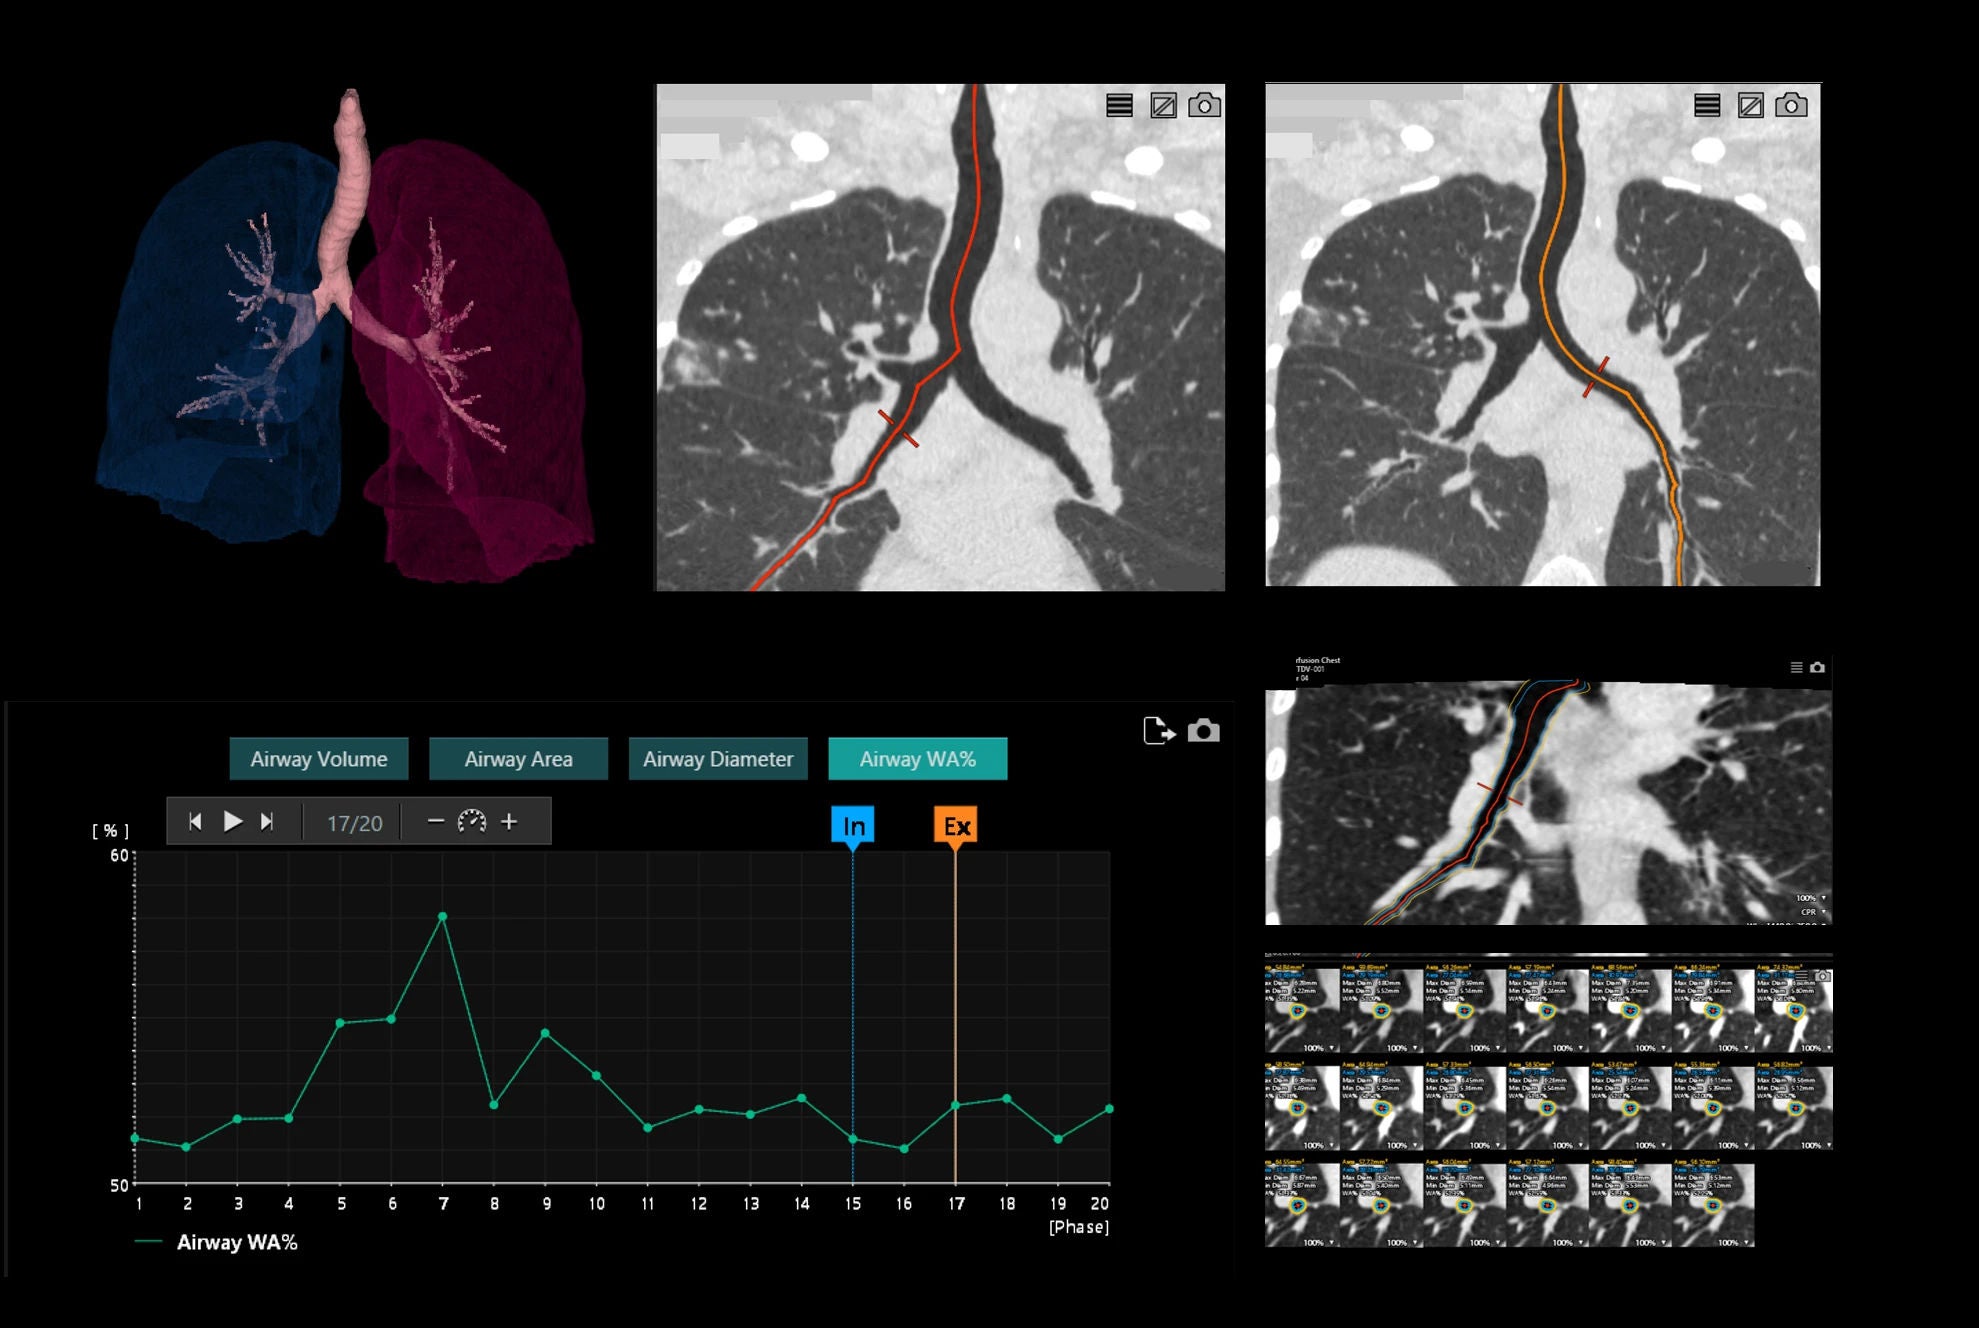Click the data point at phase 9
This screenshot has width=1979, height=1328.
pyautogui.click(x=545, y=1033)
